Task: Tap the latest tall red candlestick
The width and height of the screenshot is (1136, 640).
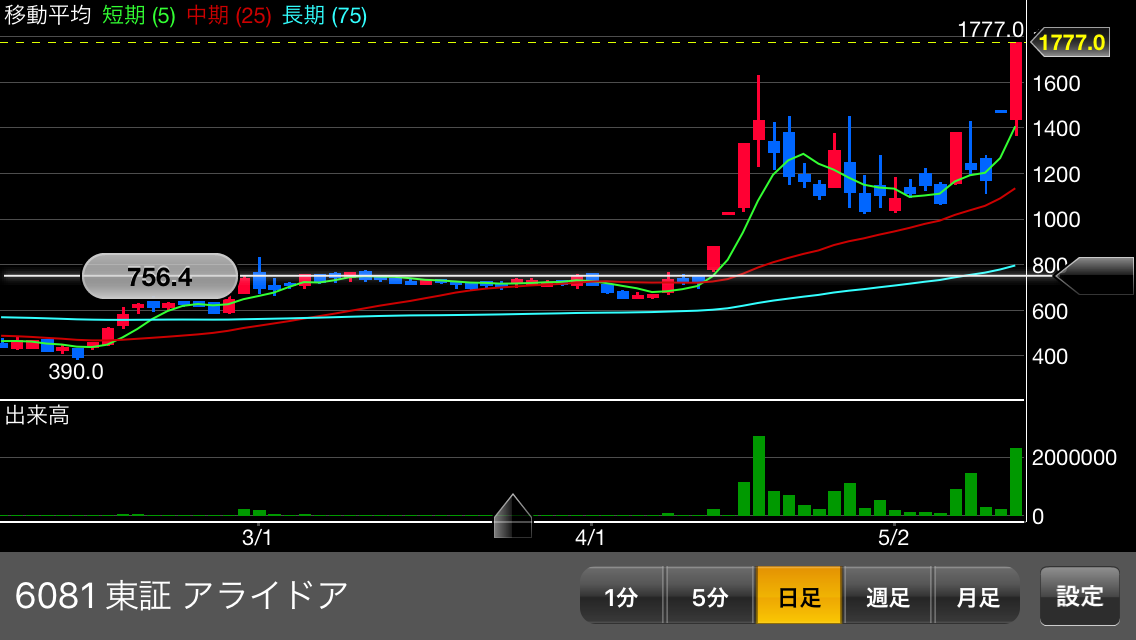Action: pos(1016,82)
